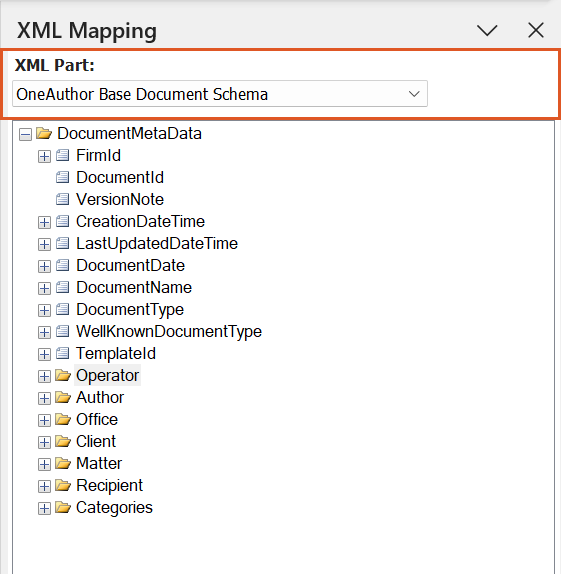Click the FirmId element icon
Viewport: 561px width, 574px height.
click(63, 155)
